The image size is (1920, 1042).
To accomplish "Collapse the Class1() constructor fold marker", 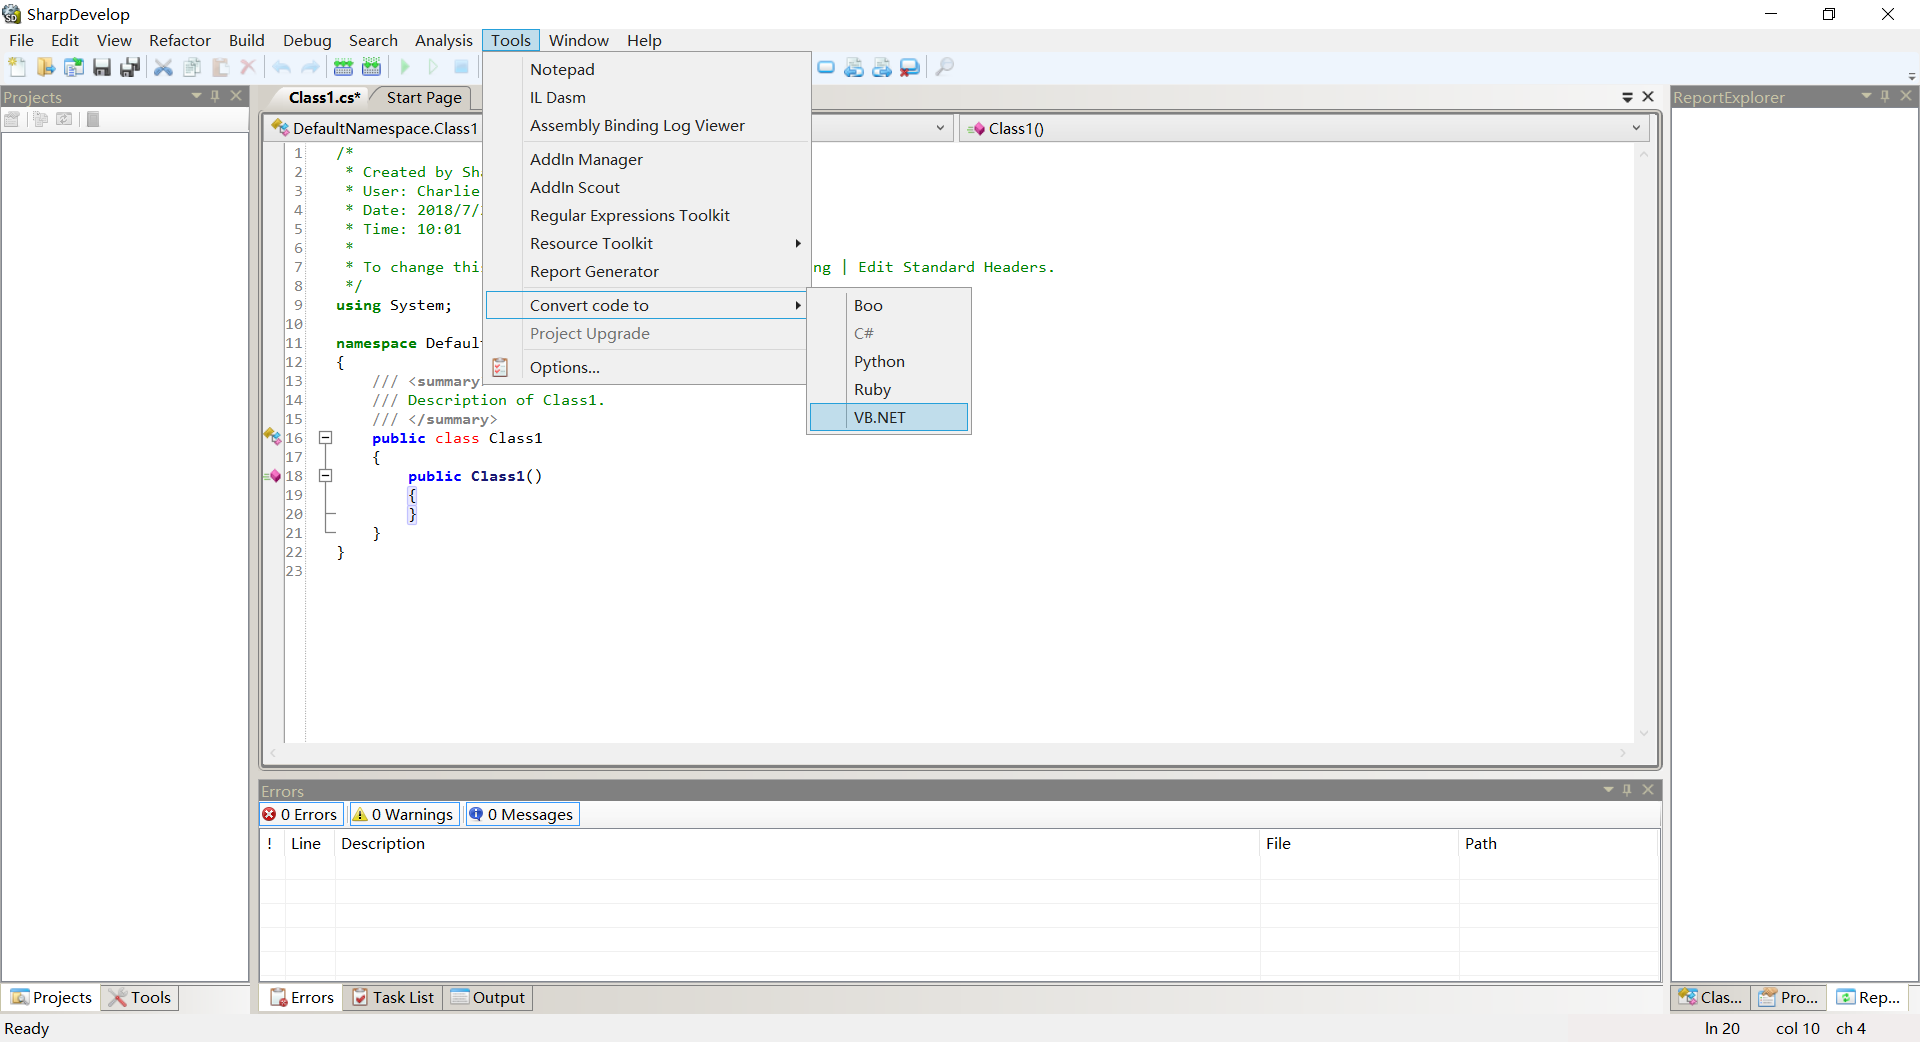I will point(325,476).
